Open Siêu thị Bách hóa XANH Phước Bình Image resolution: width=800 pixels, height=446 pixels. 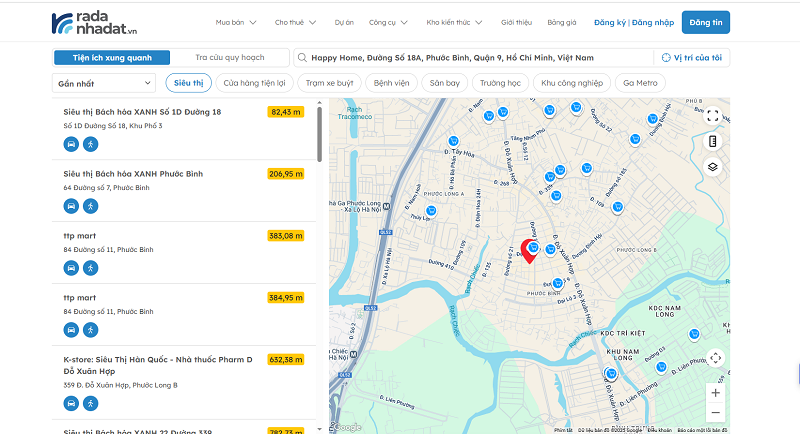[x=133, y=174]
